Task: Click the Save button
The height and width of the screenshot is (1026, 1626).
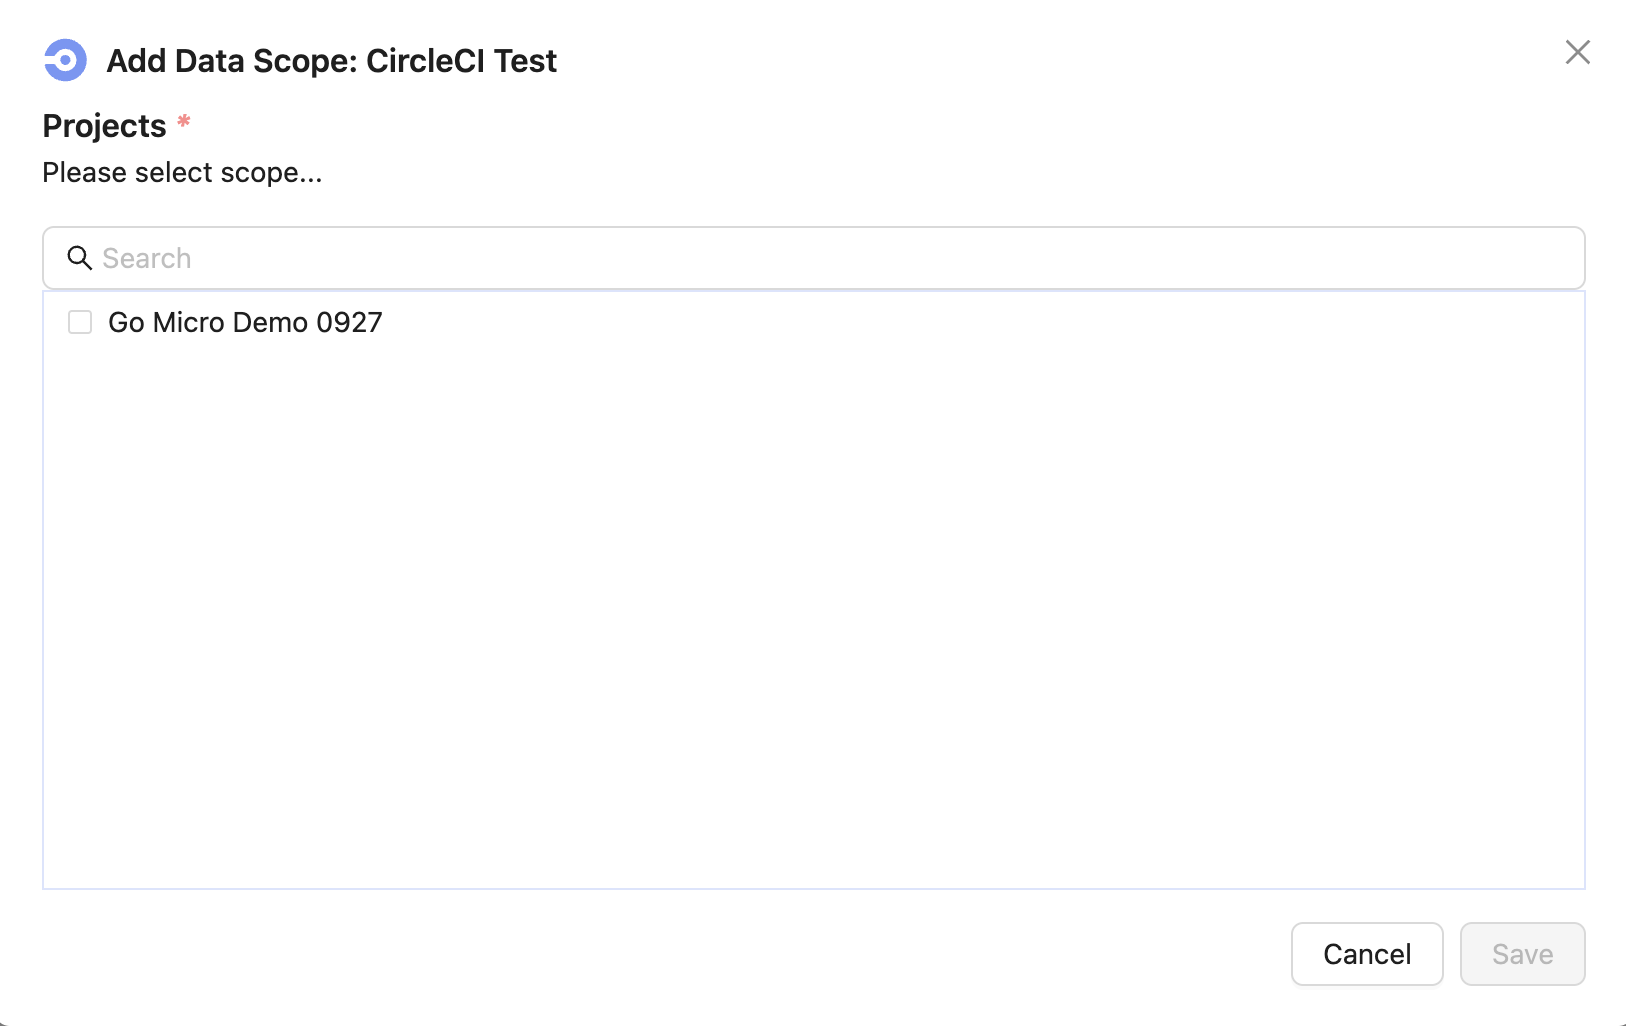Action: coord(1521,954)
